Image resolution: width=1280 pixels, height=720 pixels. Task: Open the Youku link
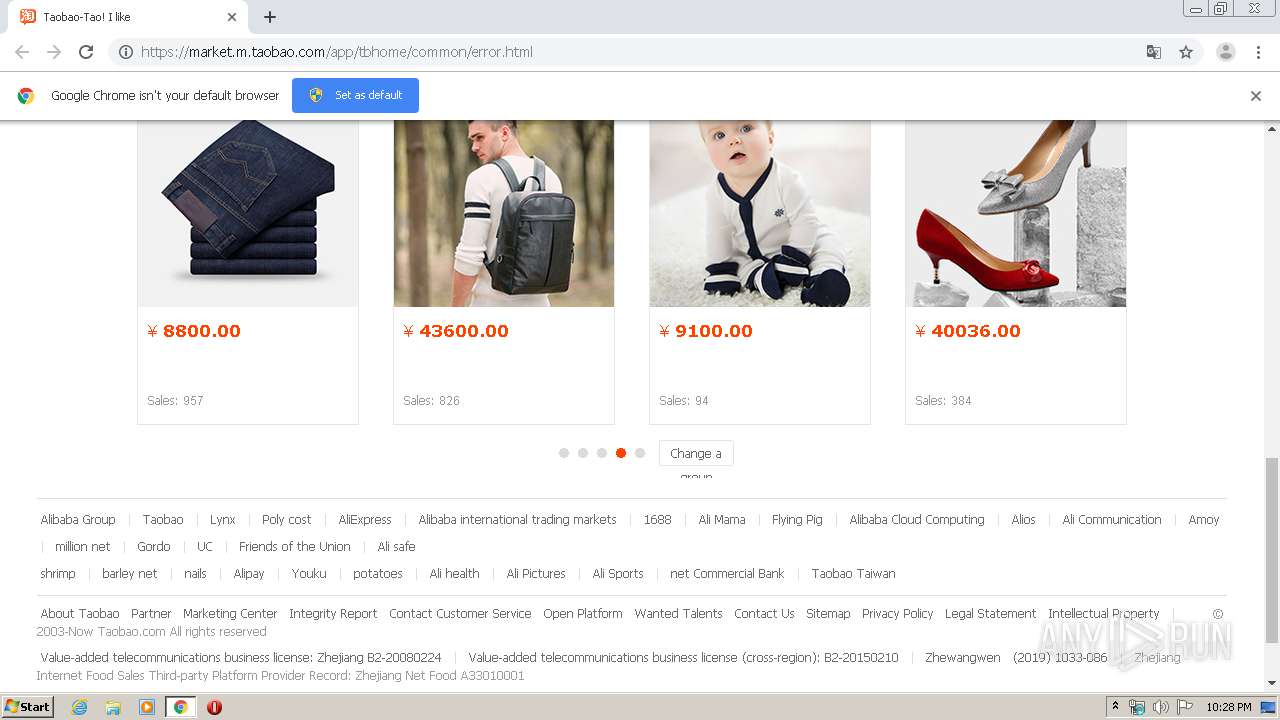tap(309, 574)
